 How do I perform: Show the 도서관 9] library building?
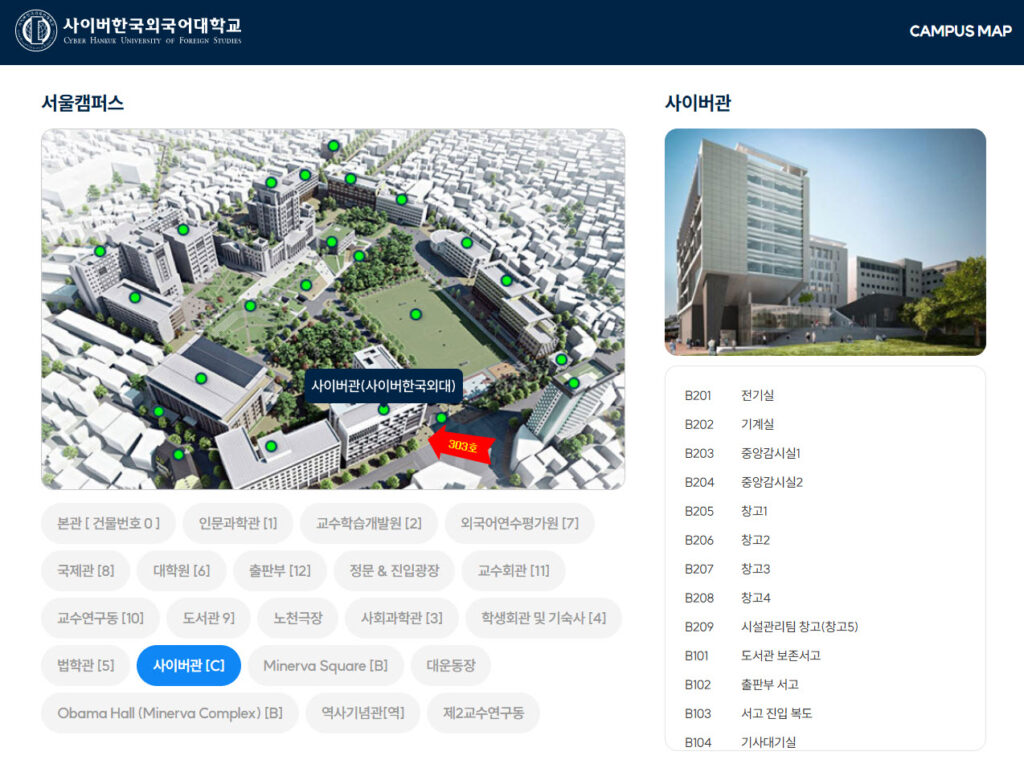(208, 618)
